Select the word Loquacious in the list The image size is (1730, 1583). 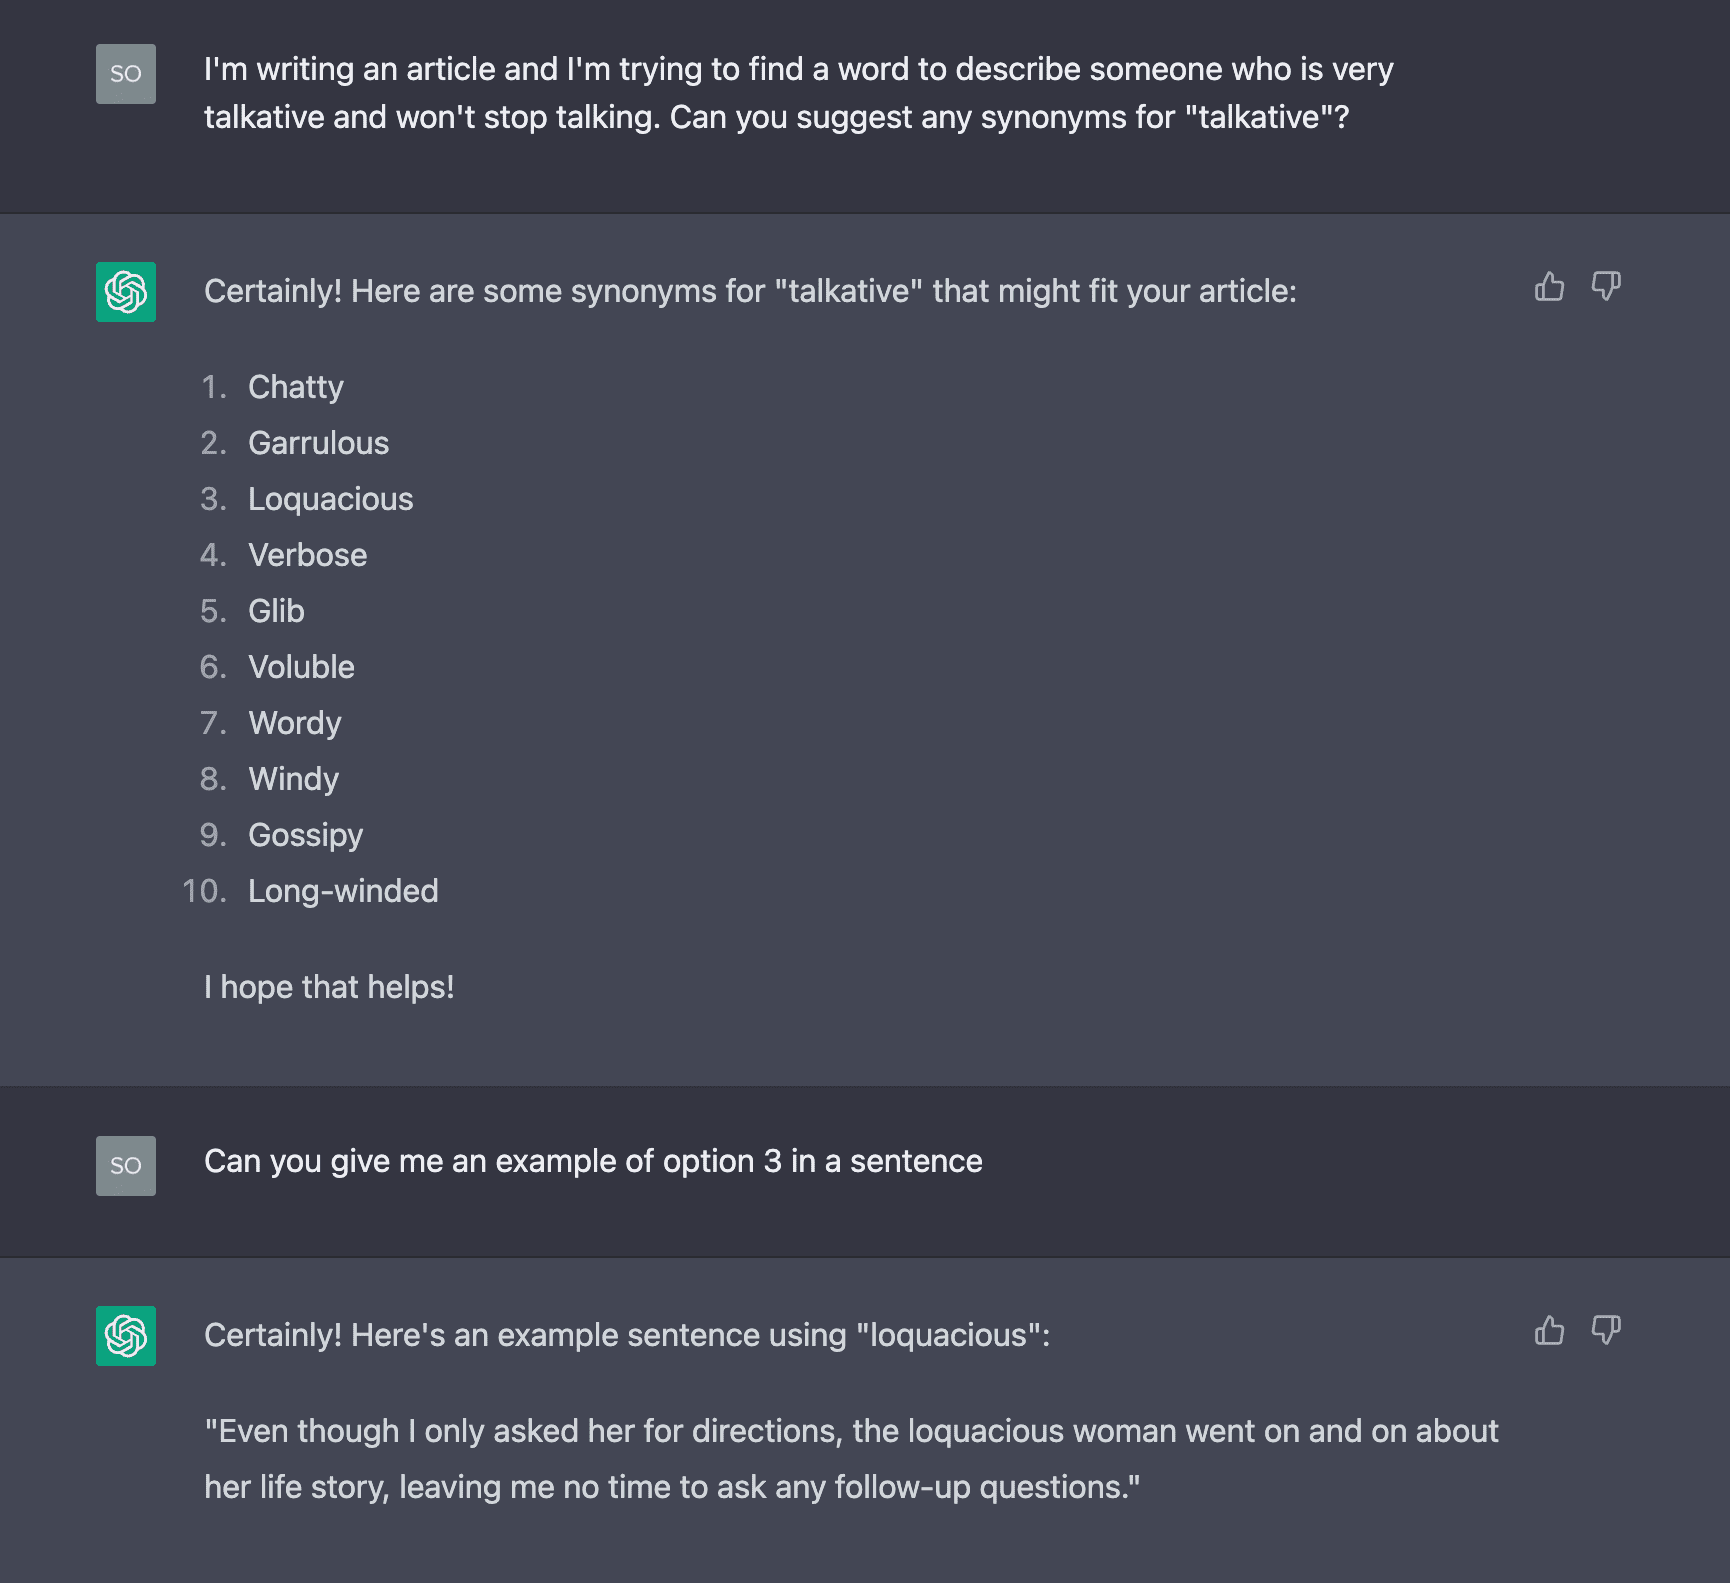pyautogui.click(x=331, y=498)
